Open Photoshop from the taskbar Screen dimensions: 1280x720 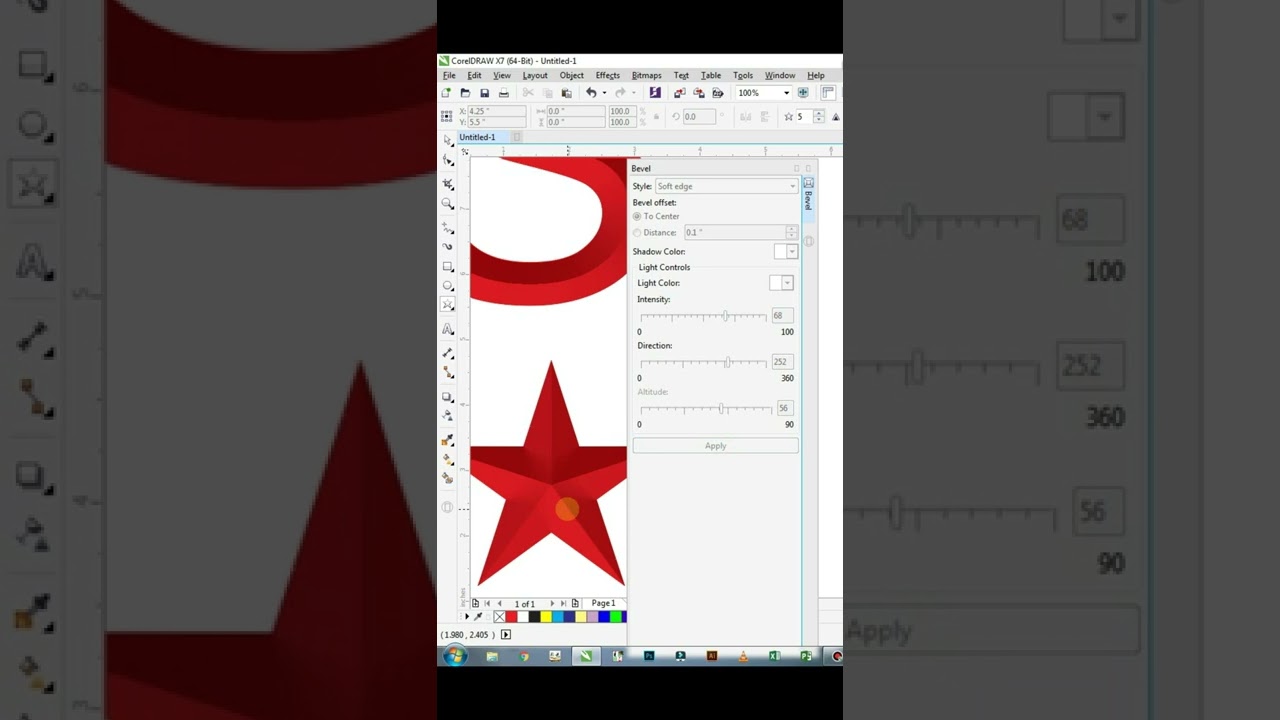tap(649, 656)
